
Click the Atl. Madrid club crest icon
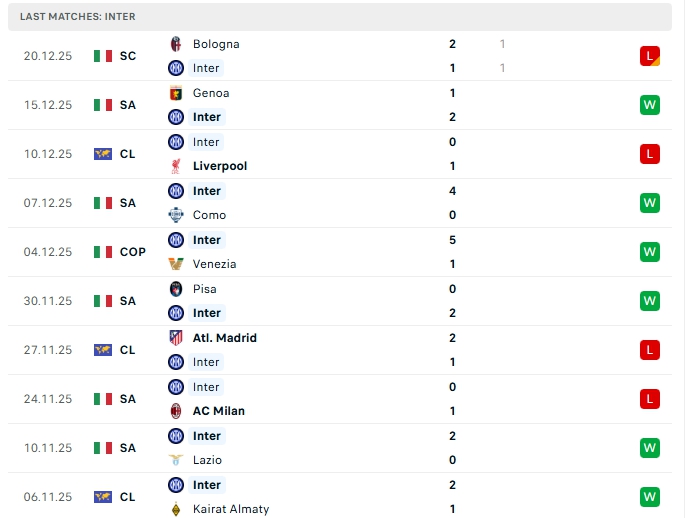pos(176,338)
